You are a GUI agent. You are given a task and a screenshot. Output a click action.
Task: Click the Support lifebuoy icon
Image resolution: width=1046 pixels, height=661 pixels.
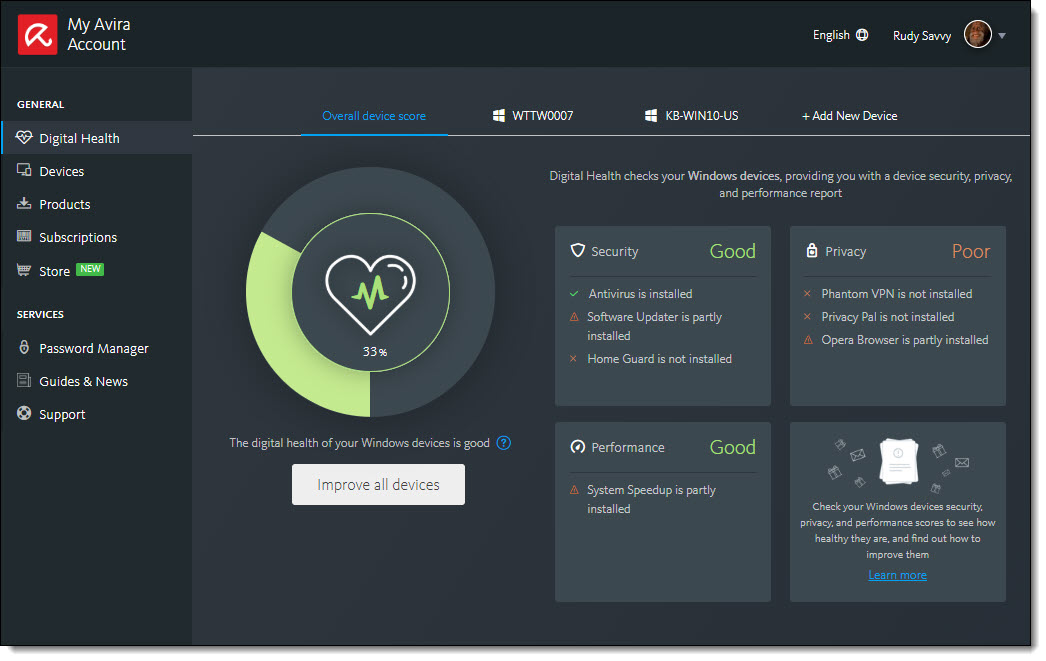point(24,413)
